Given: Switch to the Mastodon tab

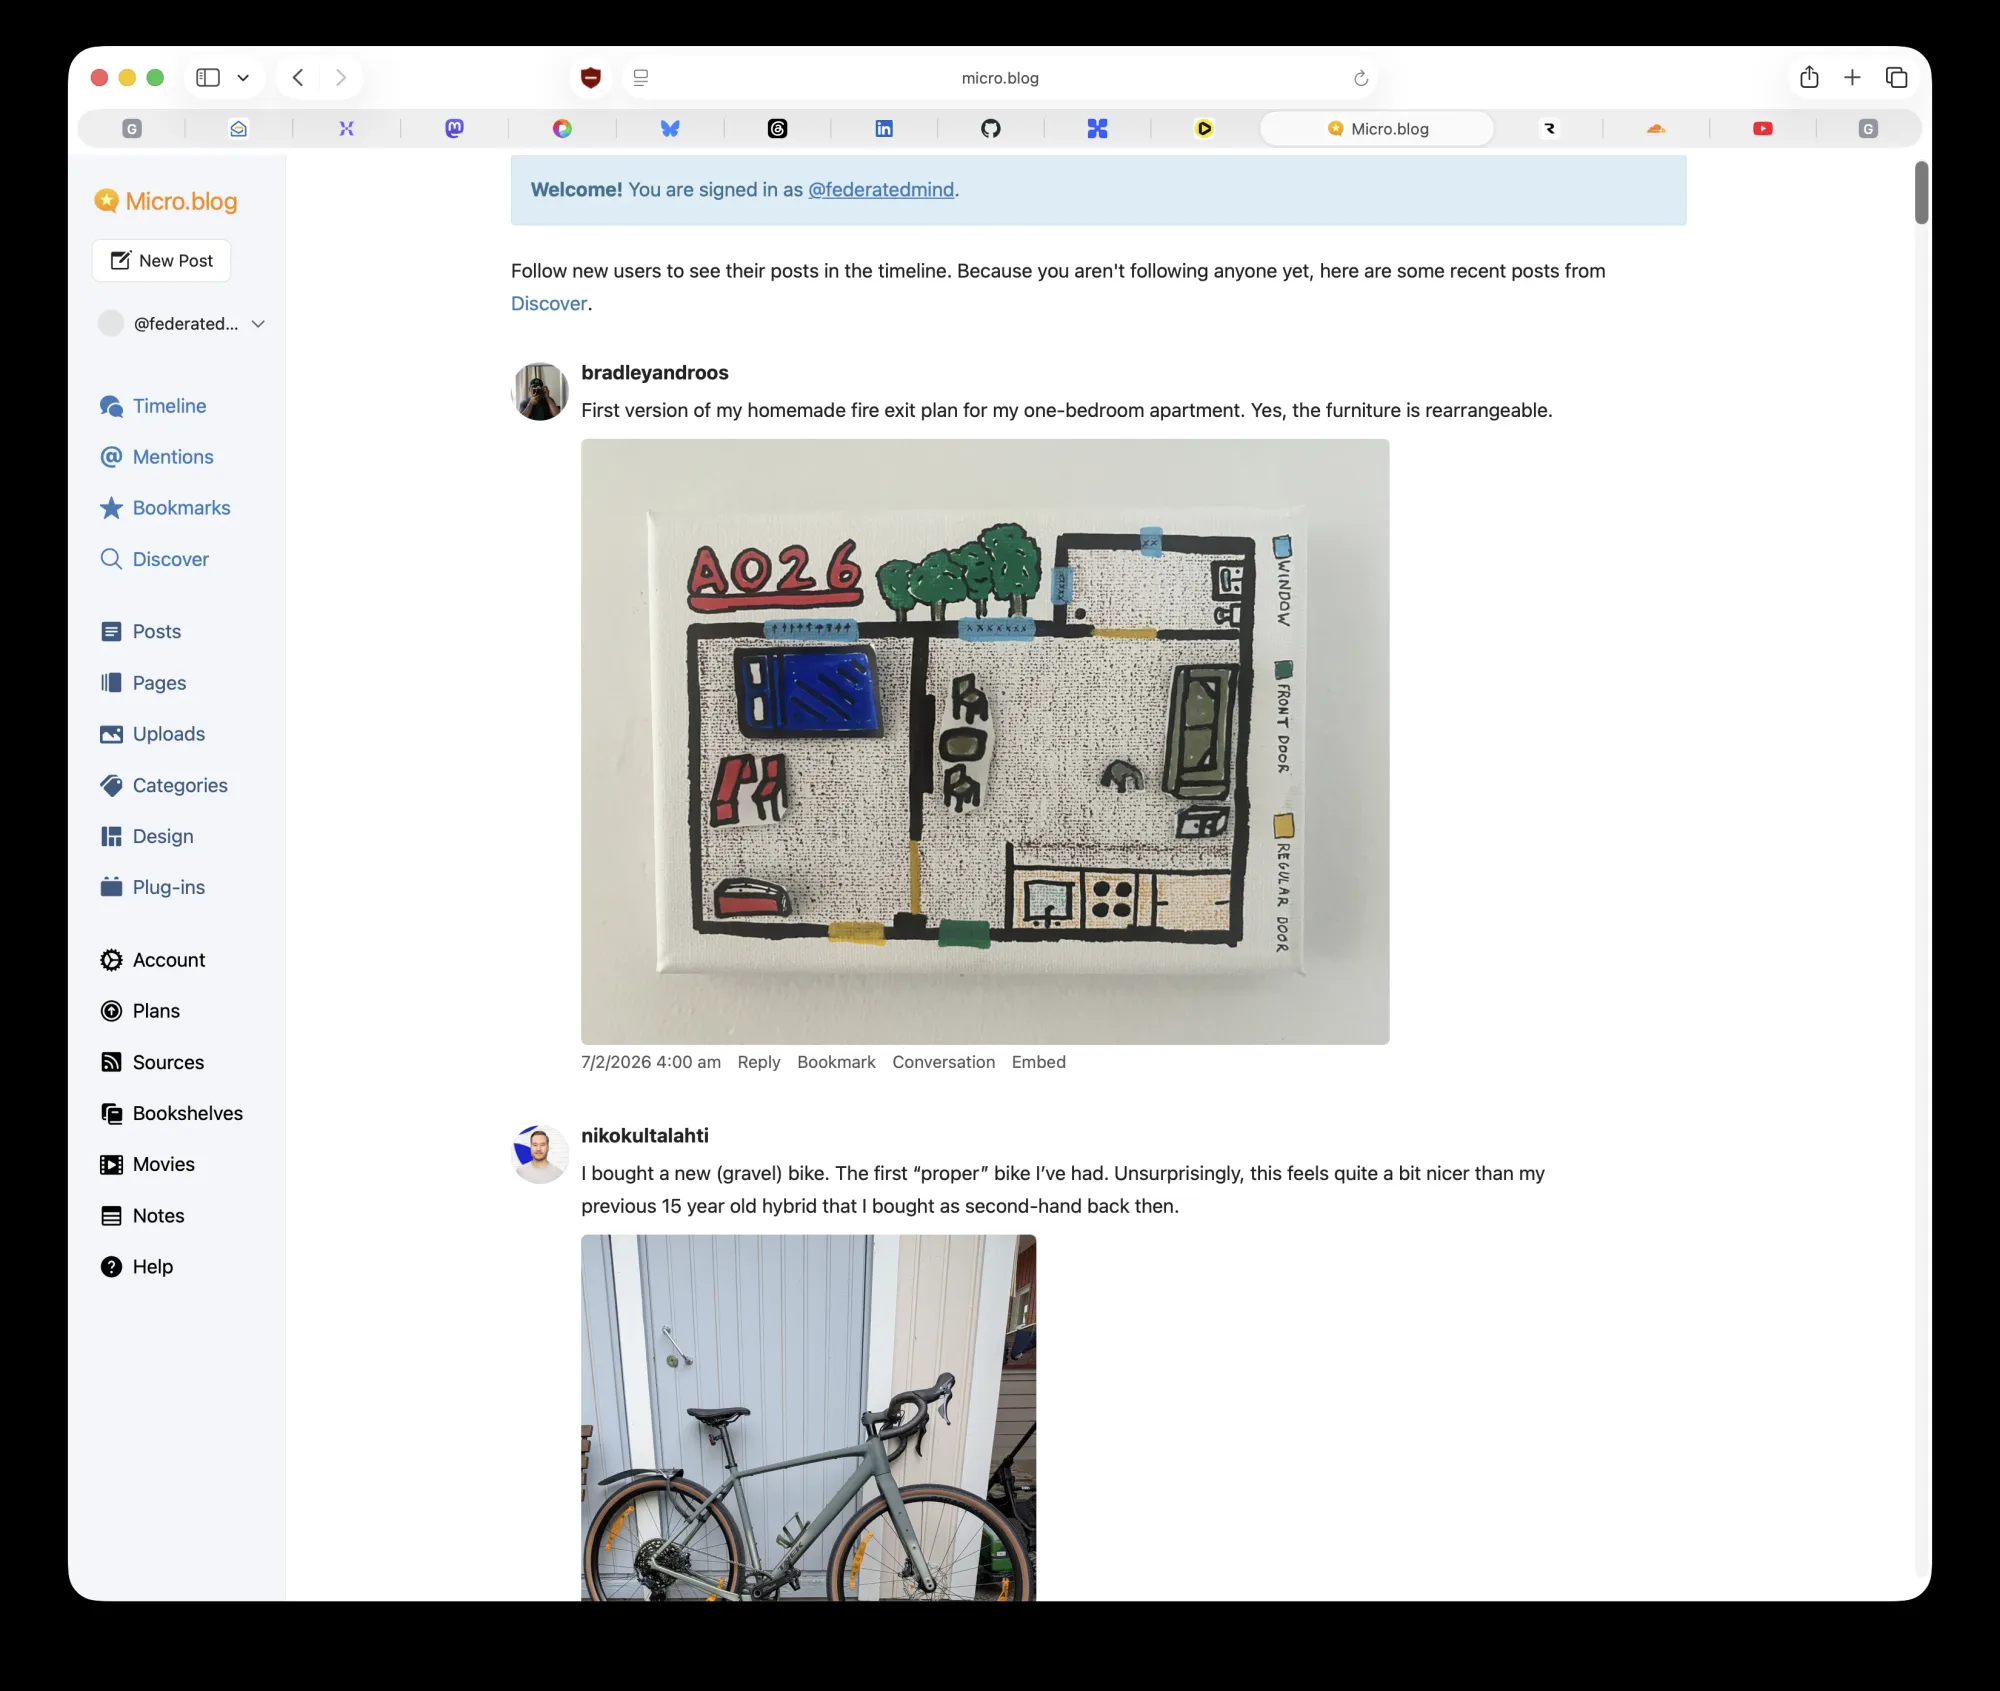Looking at the screenshot, I should [454, 128].
